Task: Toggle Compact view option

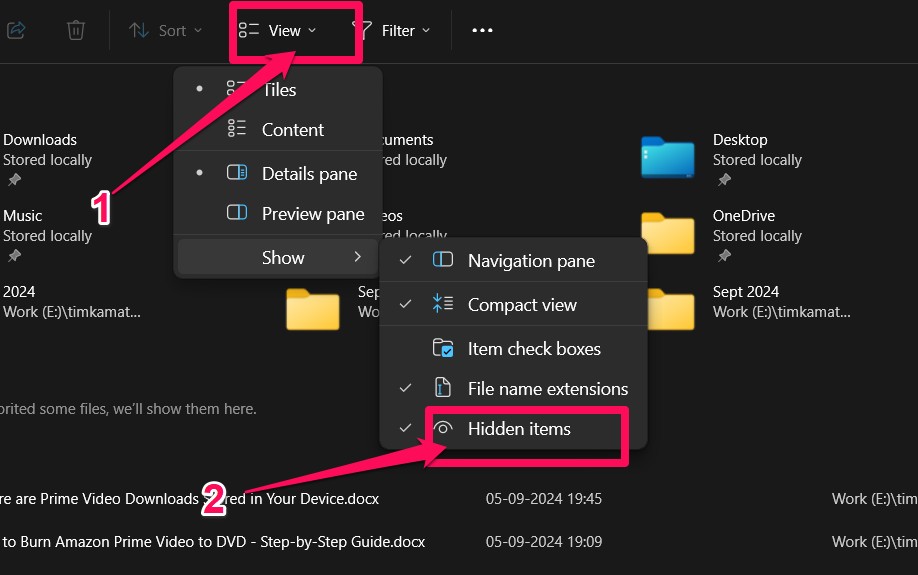Action: (521, 305)
